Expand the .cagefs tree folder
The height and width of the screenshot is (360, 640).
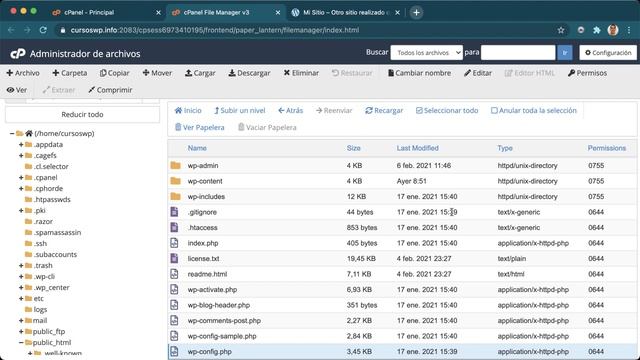(21, 156)
